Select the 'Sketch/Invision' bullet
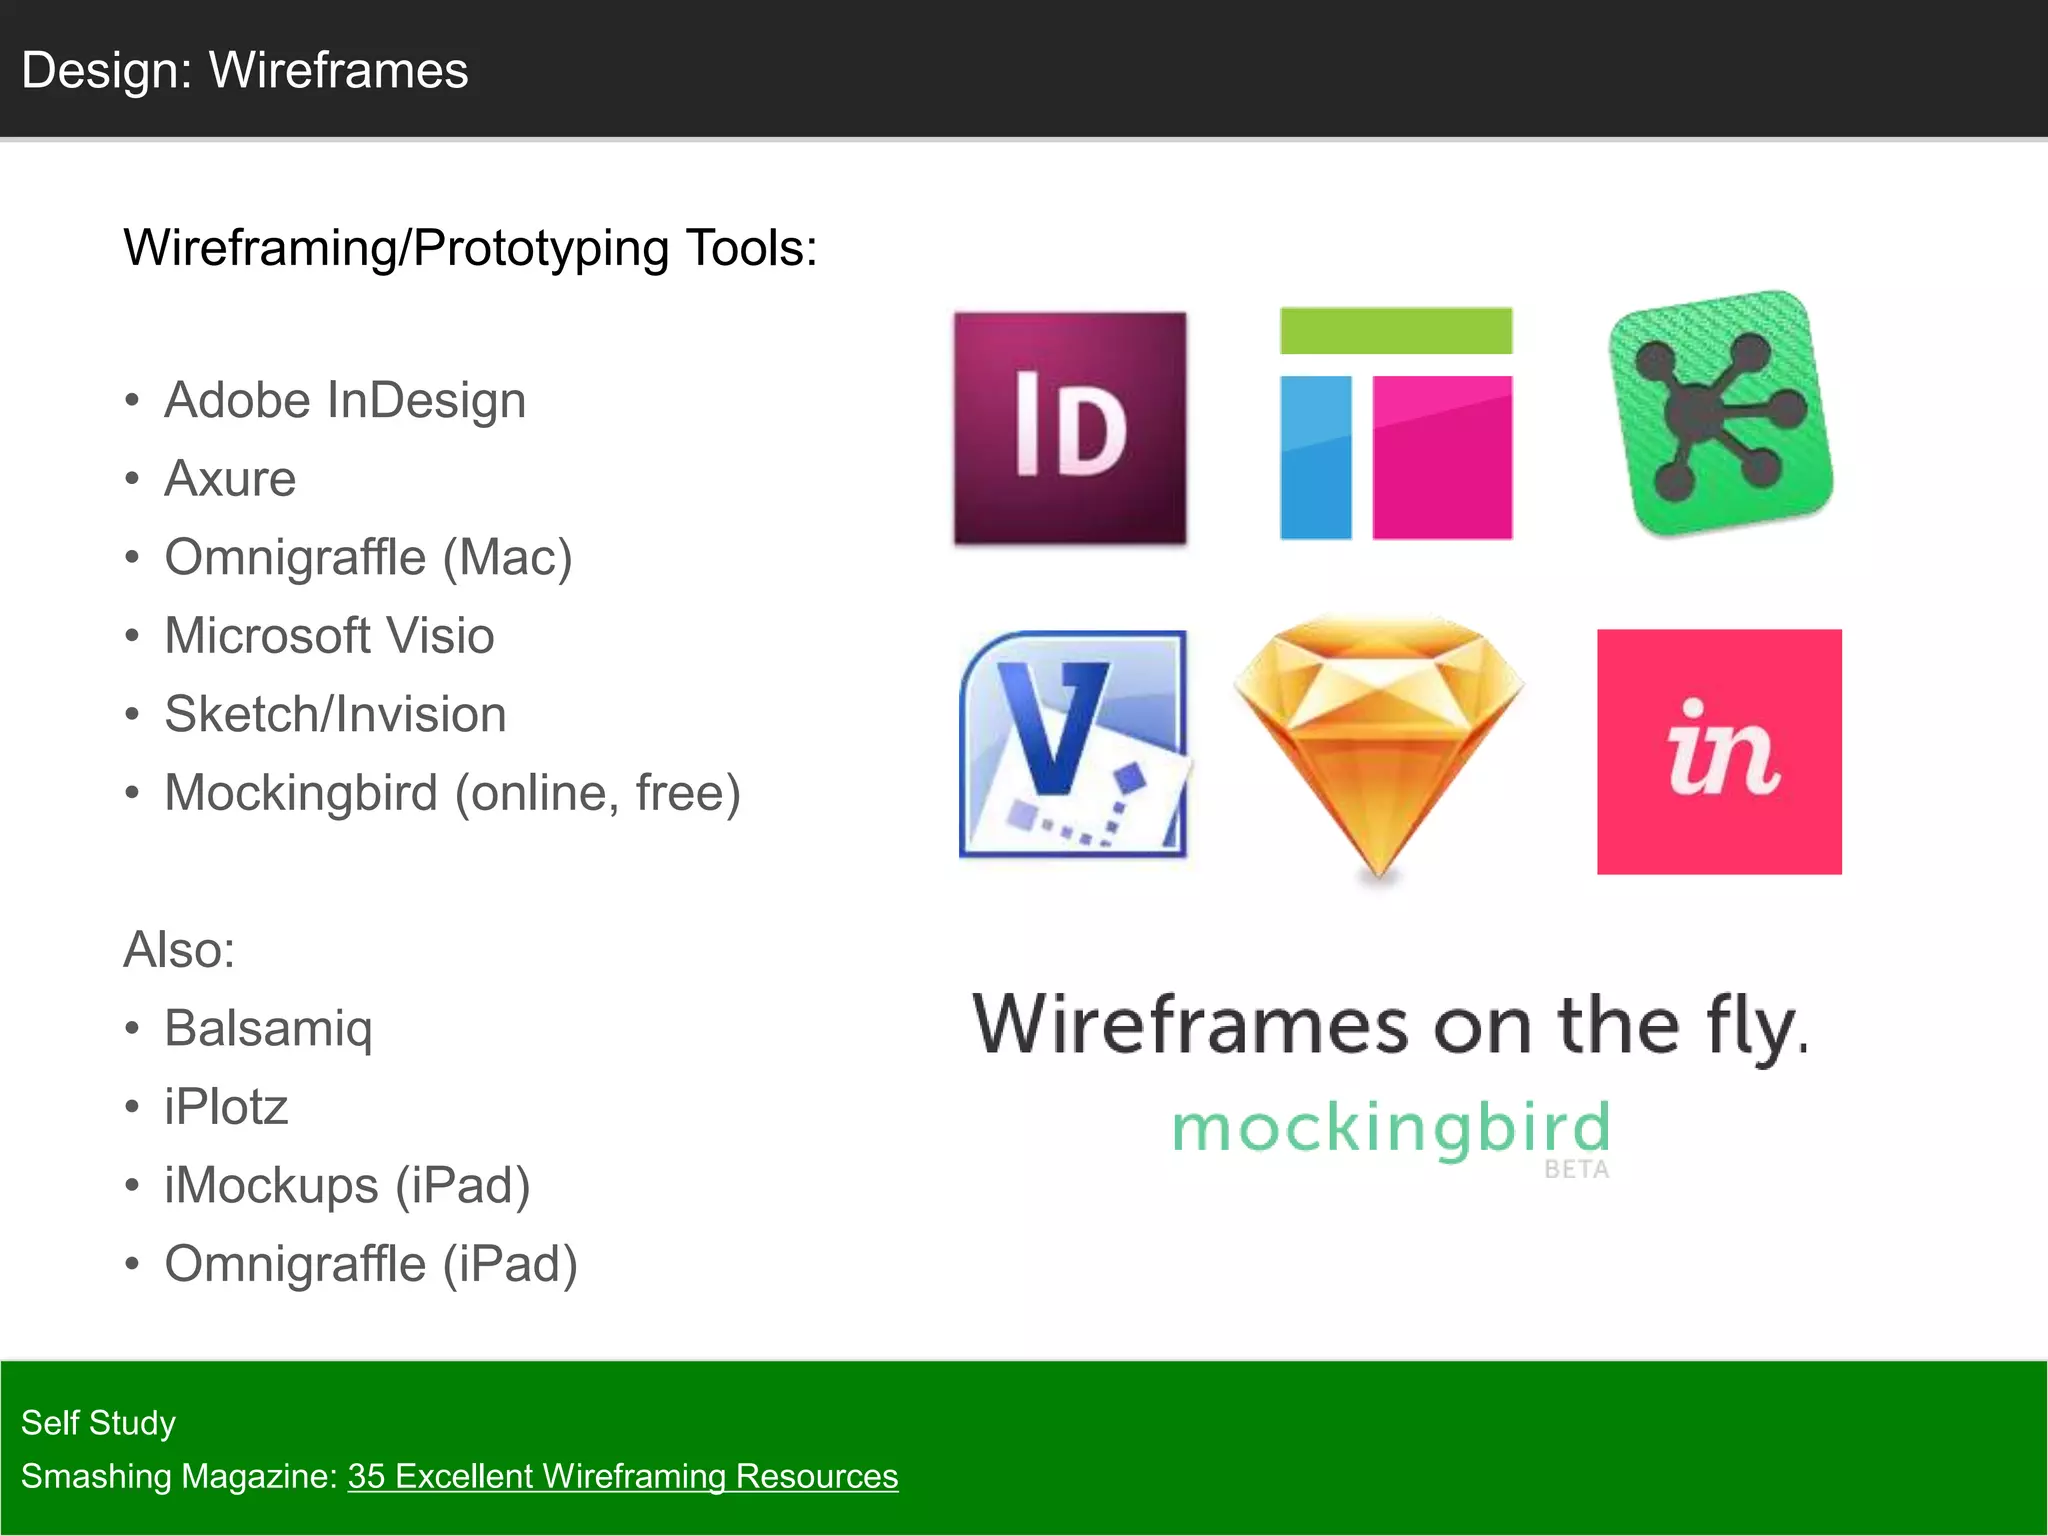The width and height of the screenshot is (2048, 1536). [335, 714]
